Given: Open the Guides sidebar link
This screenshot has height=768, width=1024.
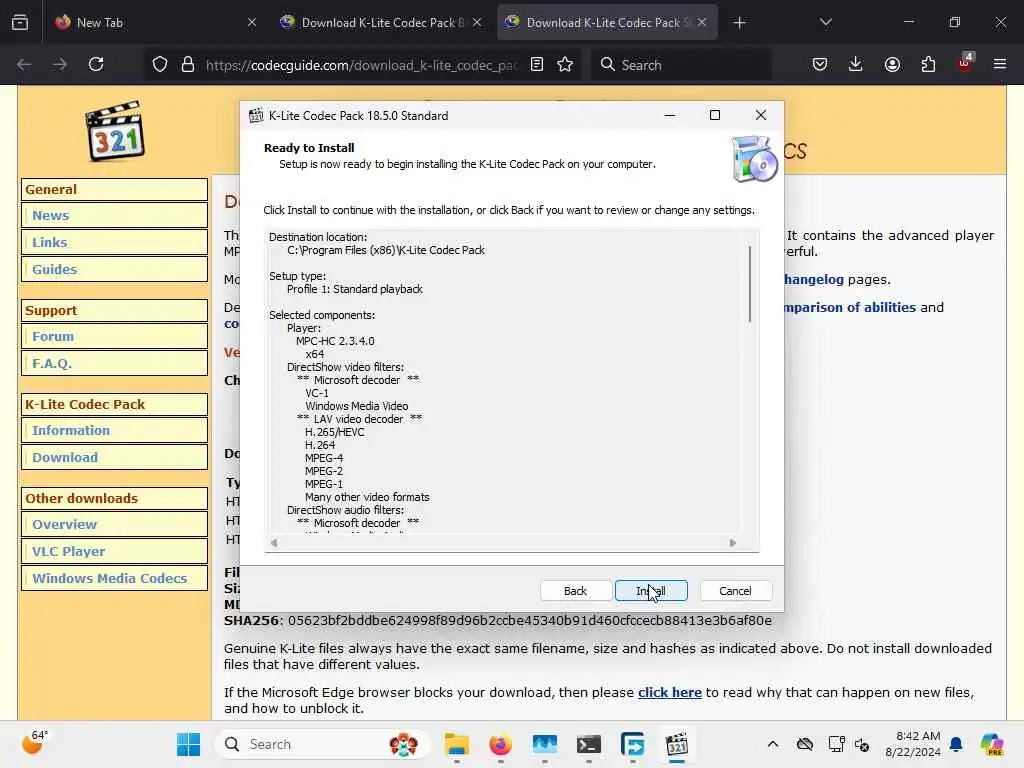Looking at the screenshot, I should pyautogui.click(x=54, y=269).
